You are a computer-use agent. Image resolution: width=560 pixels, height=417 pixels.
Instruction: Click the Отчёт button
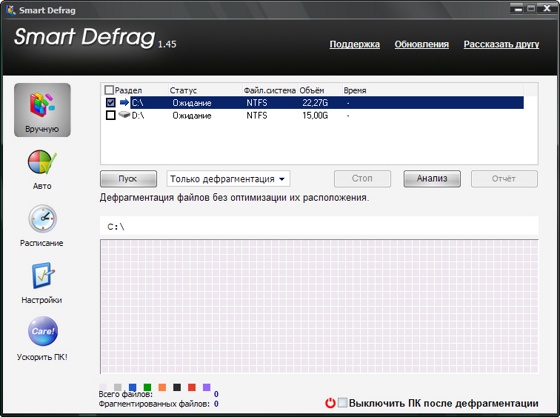point(504,179)
